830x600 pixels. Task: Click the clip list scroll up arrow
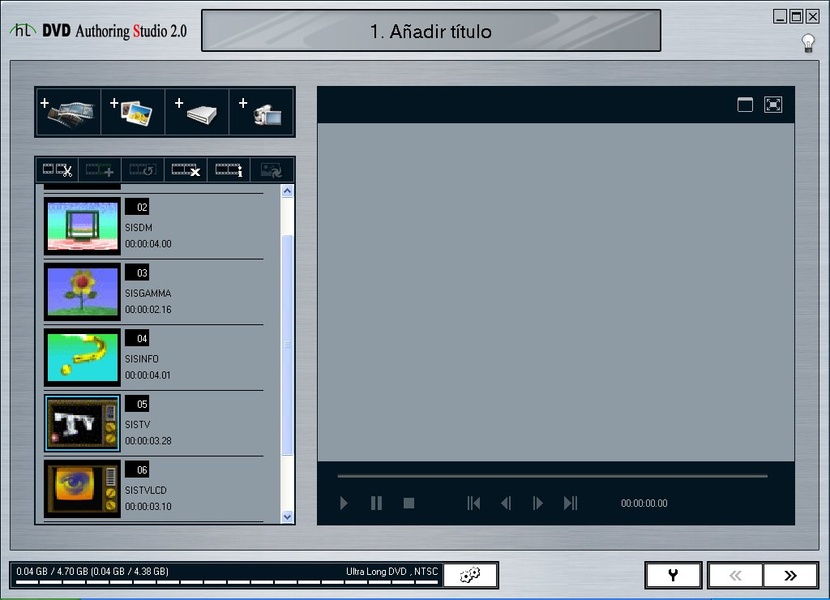click(x=287, y=191)
